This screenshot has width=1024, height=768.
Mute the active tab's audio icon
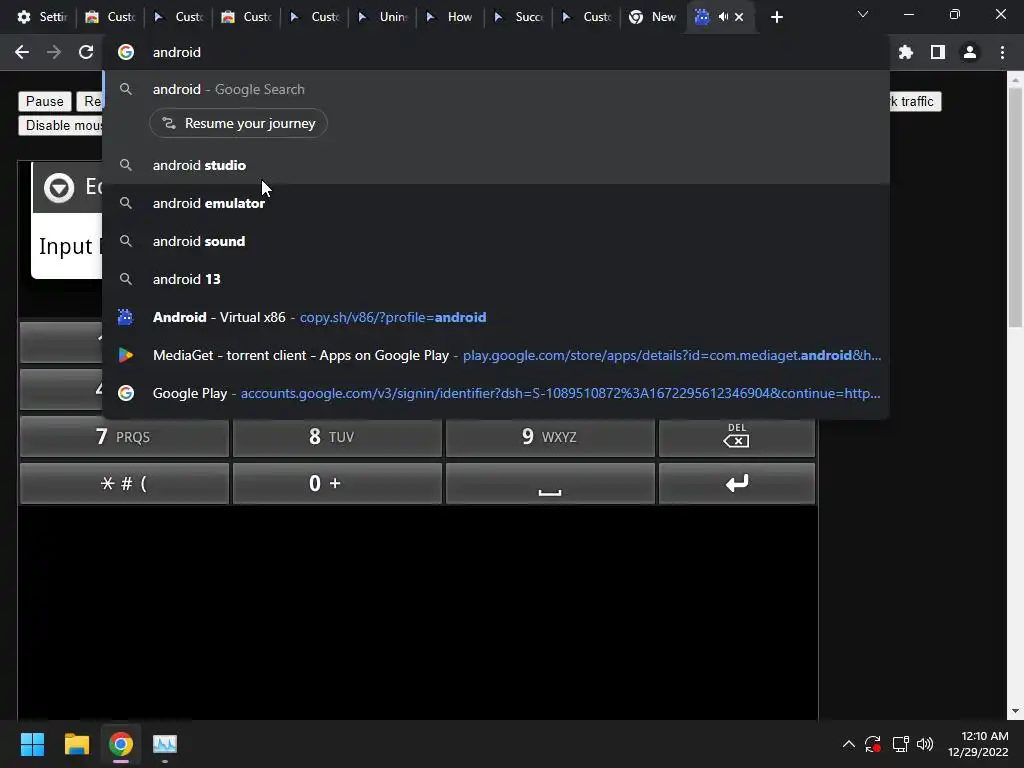click(723, 17)
